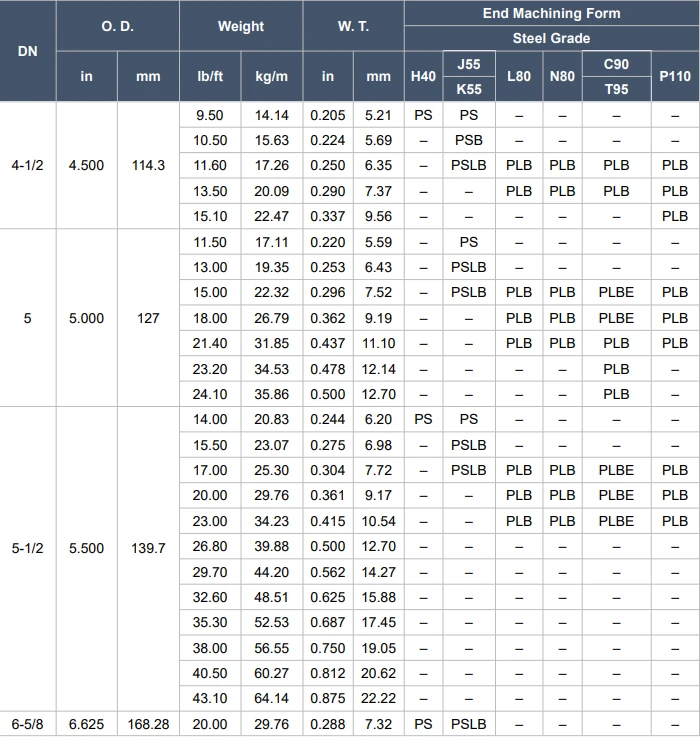
Task: Click the O.D. value 139.7 mm
Action: pyautogui.click(x=148, y=548)
